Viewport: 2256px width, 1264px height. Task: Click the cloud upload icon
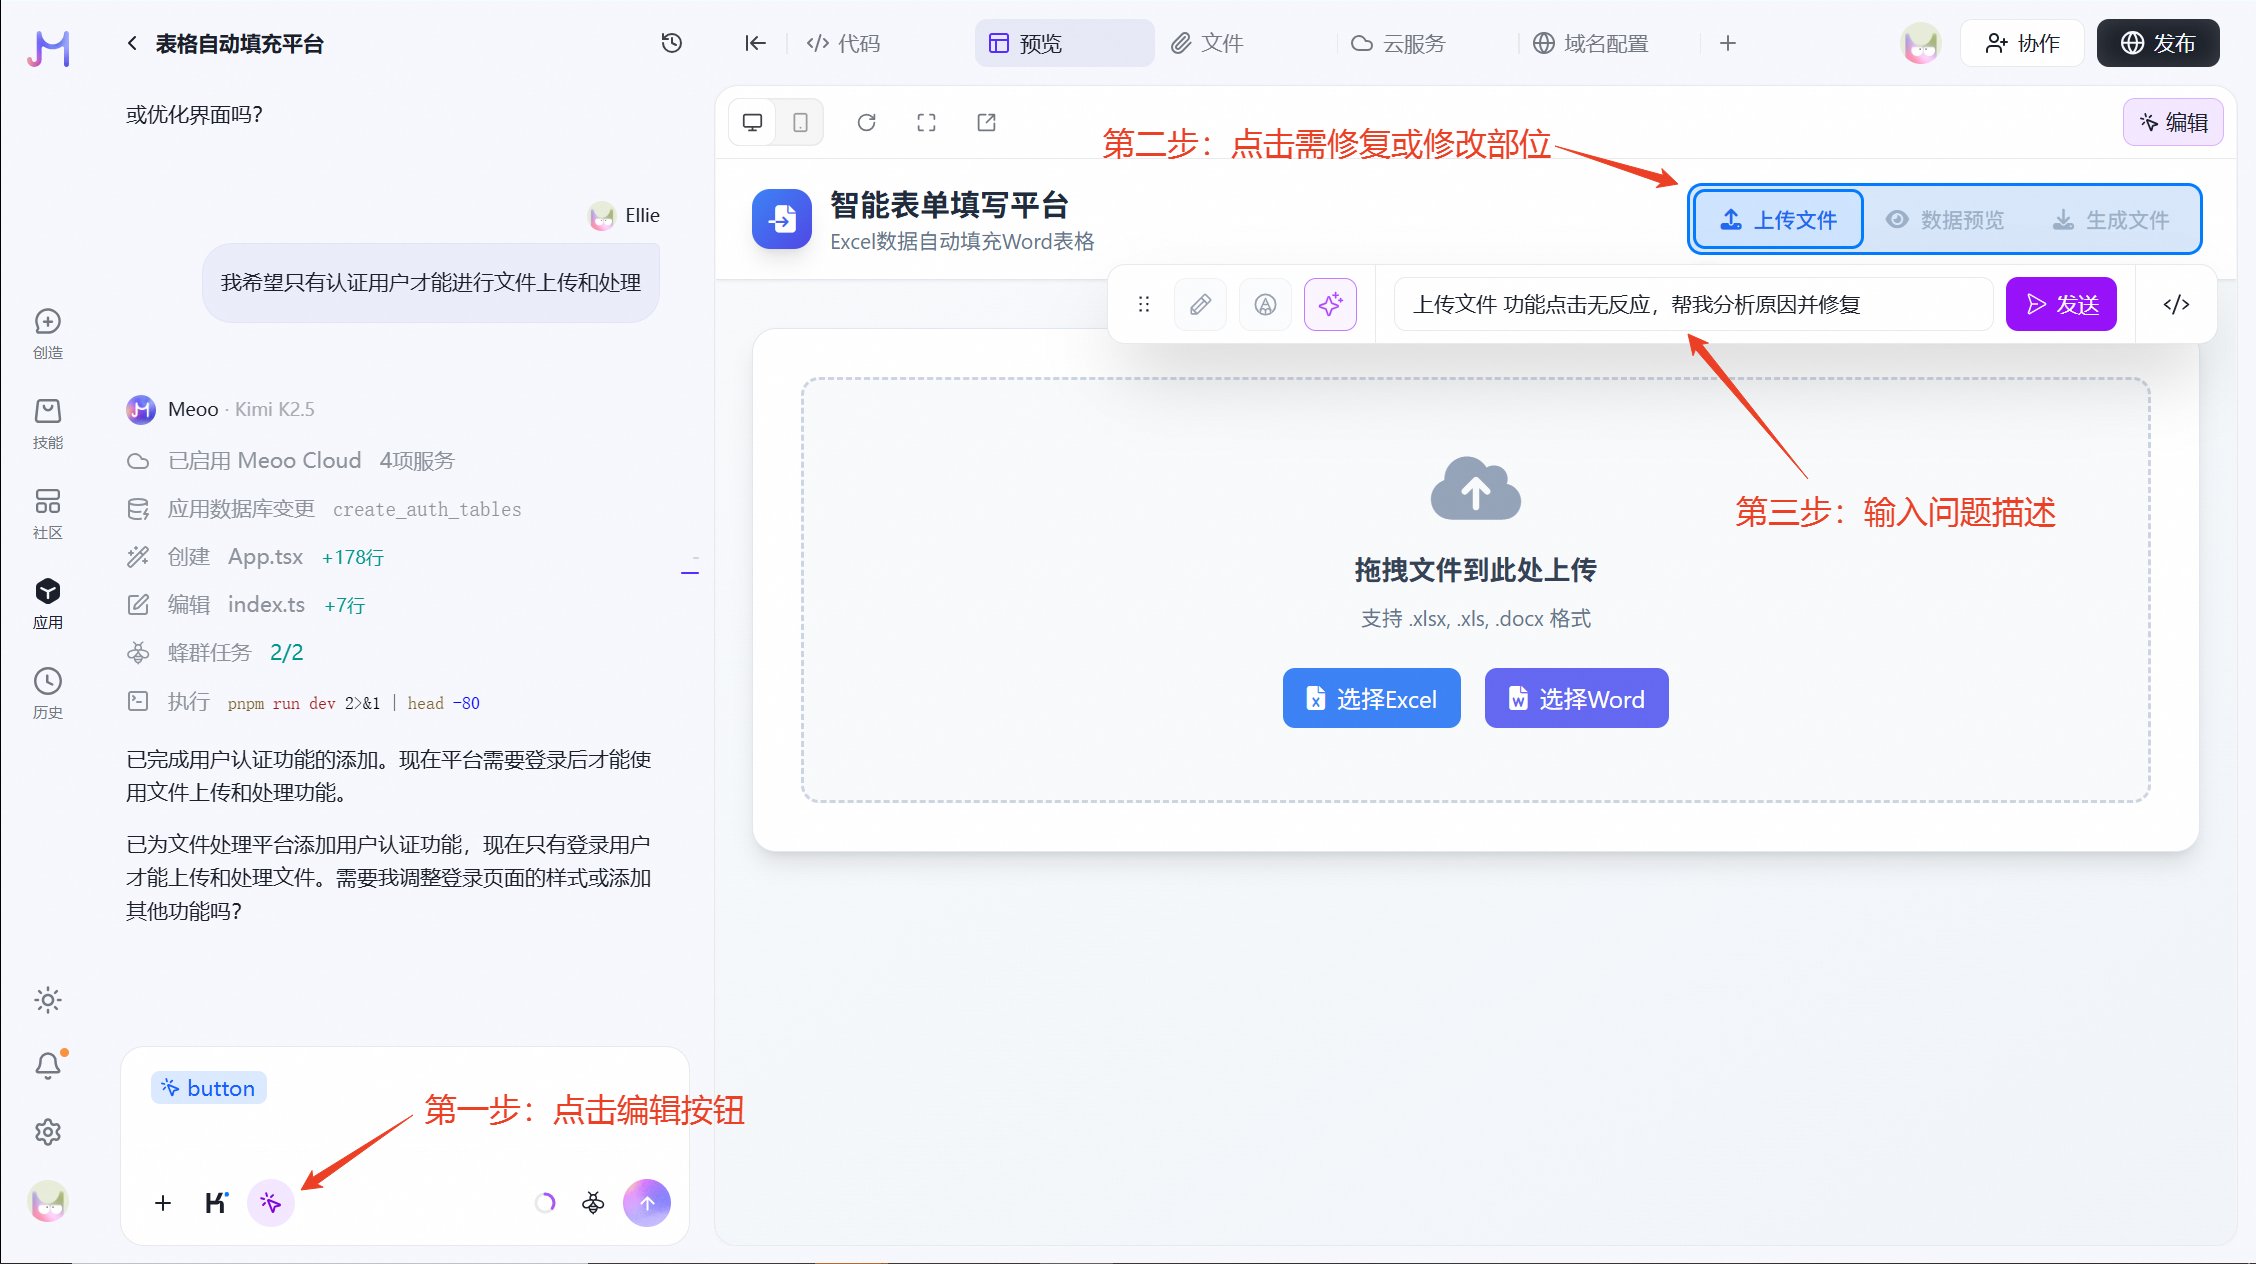point(1475,488)
